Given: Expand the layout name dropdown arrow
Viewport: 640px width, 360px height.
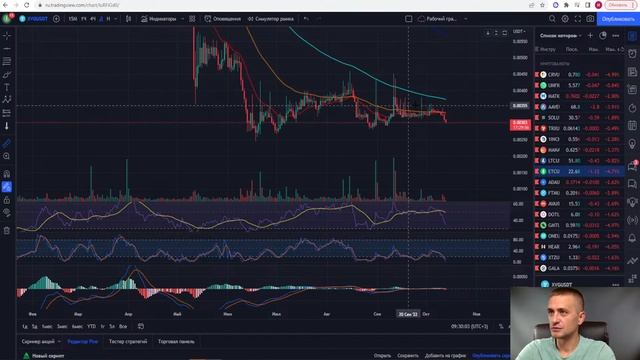Looking at the screenshot, I should click(466, 19).
